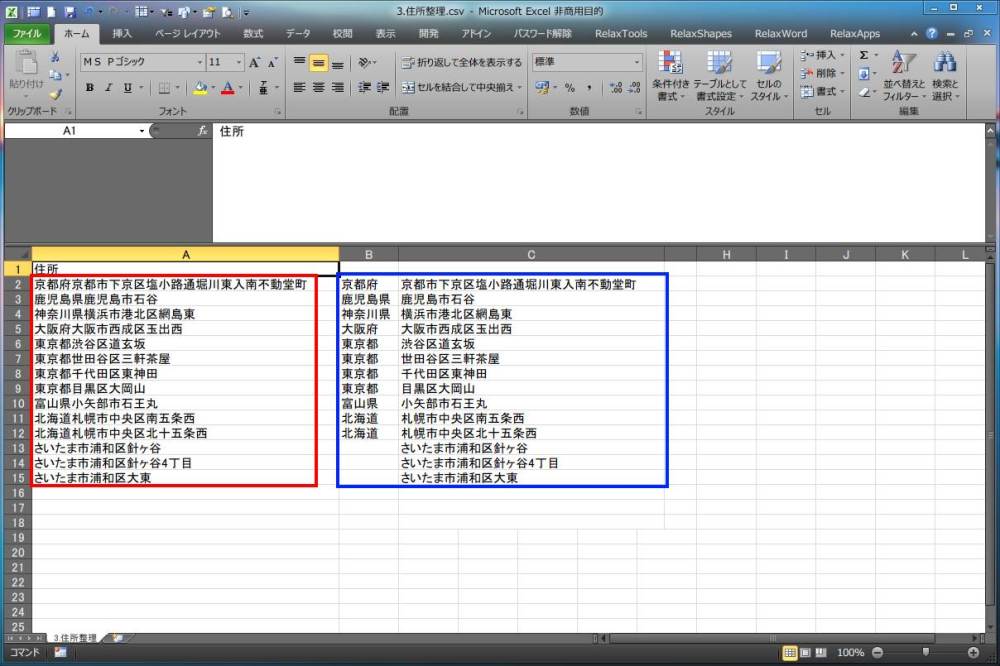Screen dimensions: 1000x666
Task: Click the insert function fx icon
Action: point(202,131)
